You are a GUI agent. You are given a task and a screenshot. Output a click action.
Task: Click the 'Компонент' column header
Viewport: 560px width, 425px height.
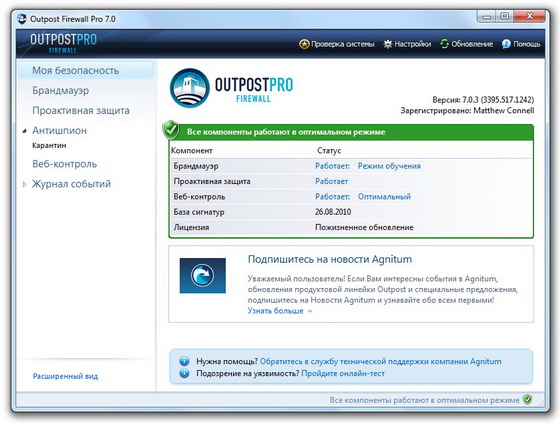191,150
